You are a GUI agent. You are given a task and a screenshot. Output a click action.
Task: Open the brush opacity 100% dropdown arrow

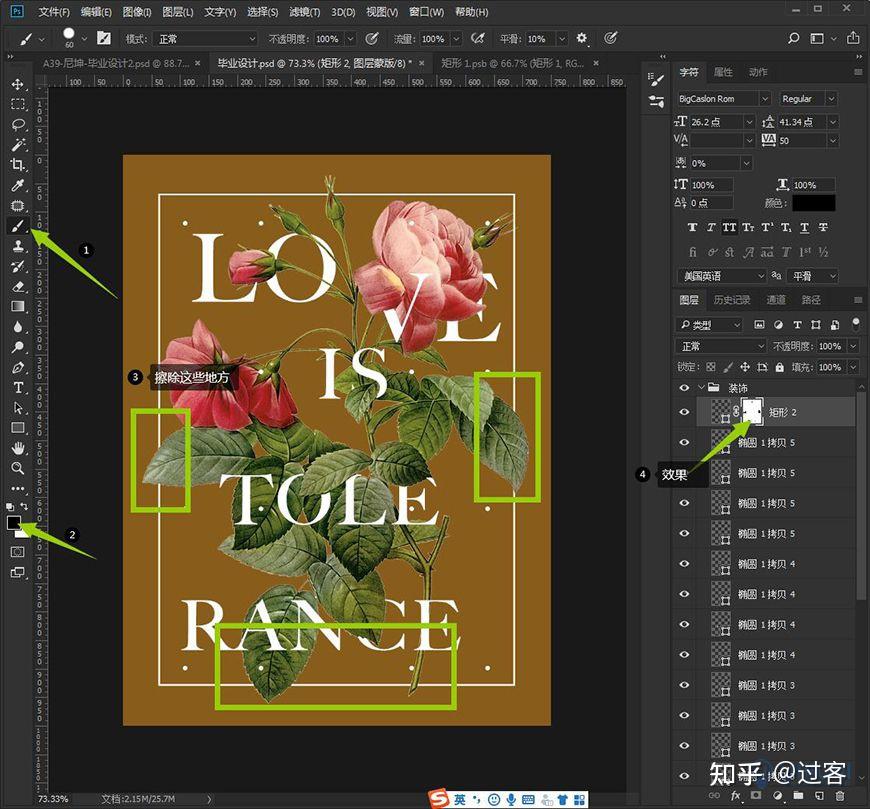tap(351, 39)
